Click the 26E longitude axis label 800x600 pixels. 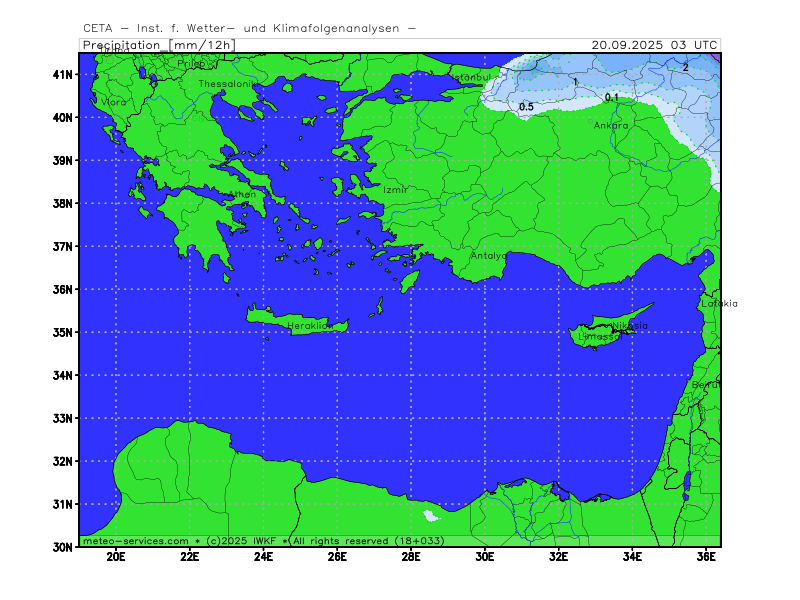click(x=337, y=557)
